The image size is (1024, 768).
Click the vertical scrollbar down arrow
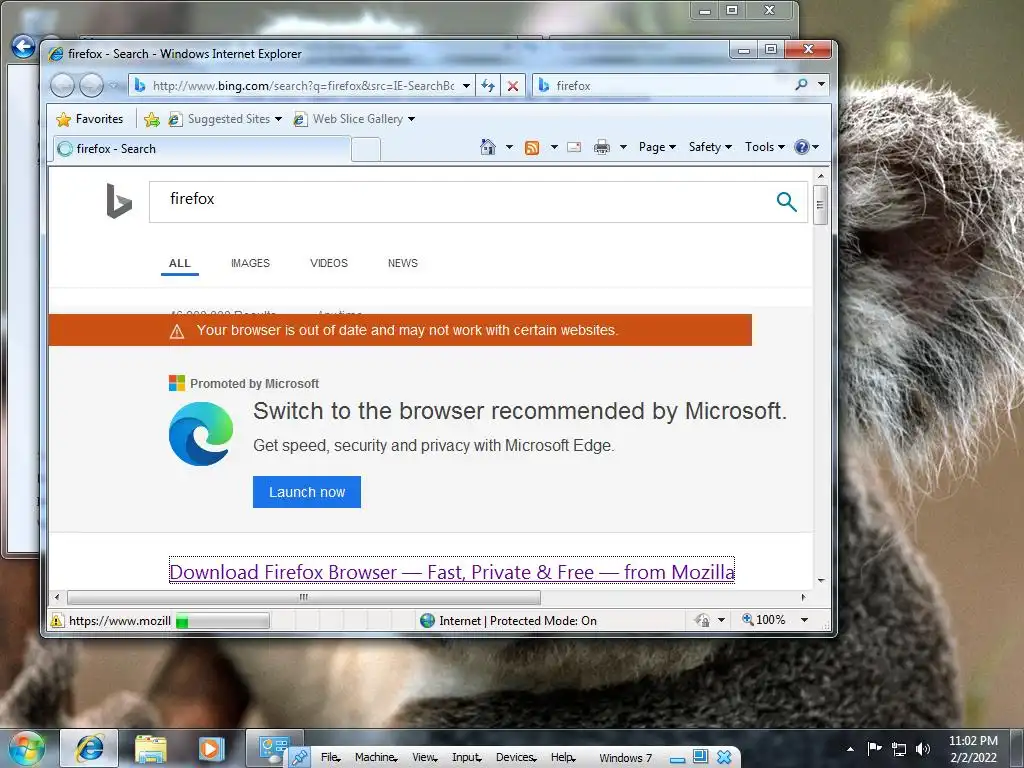pyautogui.click(x=821, y=580)
